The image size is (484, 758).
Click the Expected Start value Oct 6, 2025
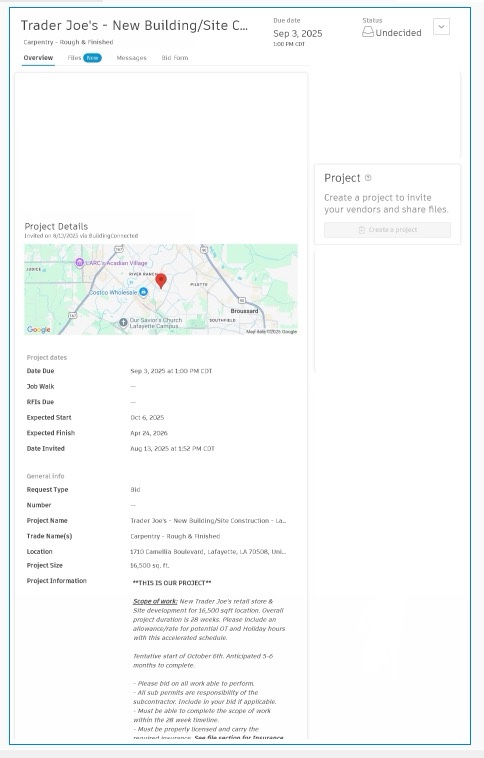[147, 417]
